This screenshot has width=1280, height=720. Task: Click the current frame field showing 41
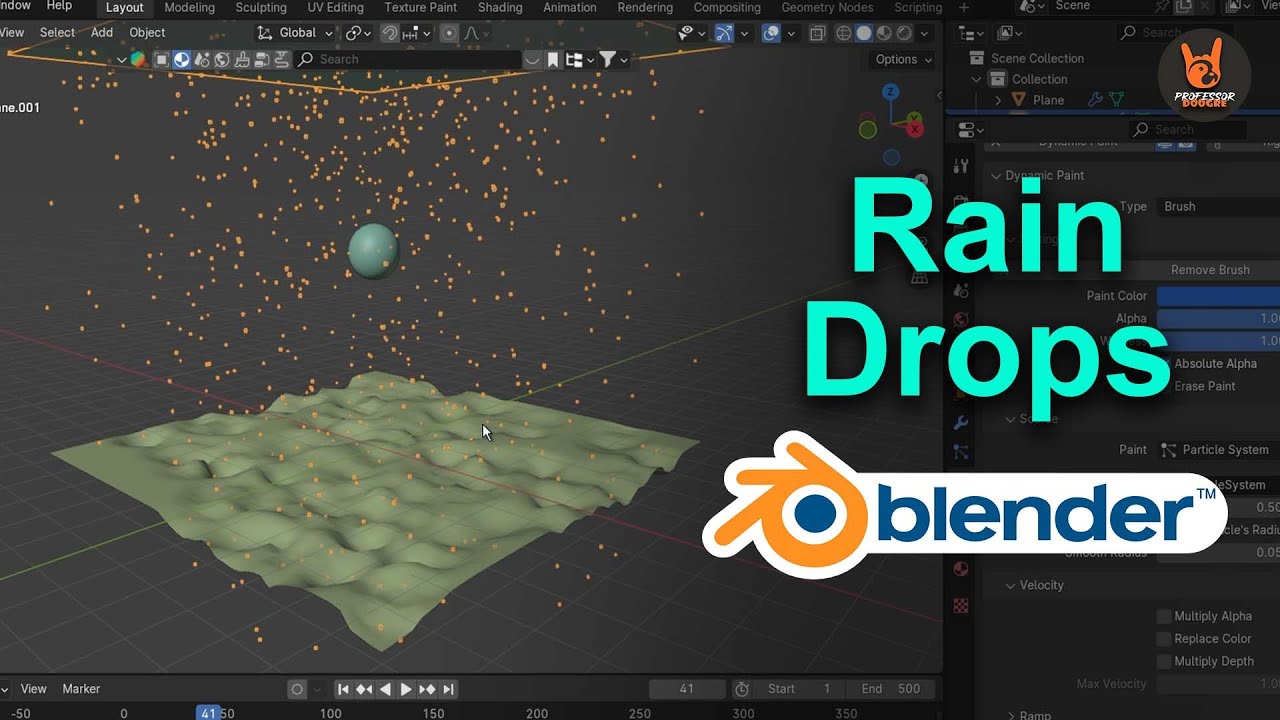coord(687,689)
